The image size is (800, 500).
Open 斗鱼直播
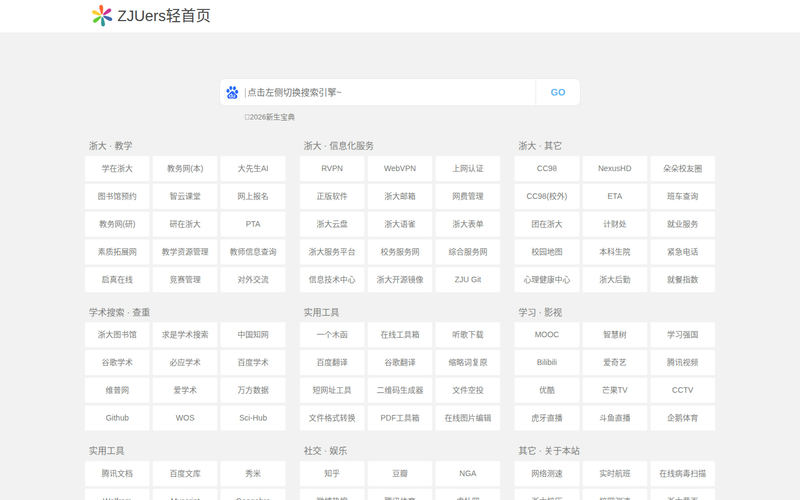pyautogui.click(x=615, y=418)
